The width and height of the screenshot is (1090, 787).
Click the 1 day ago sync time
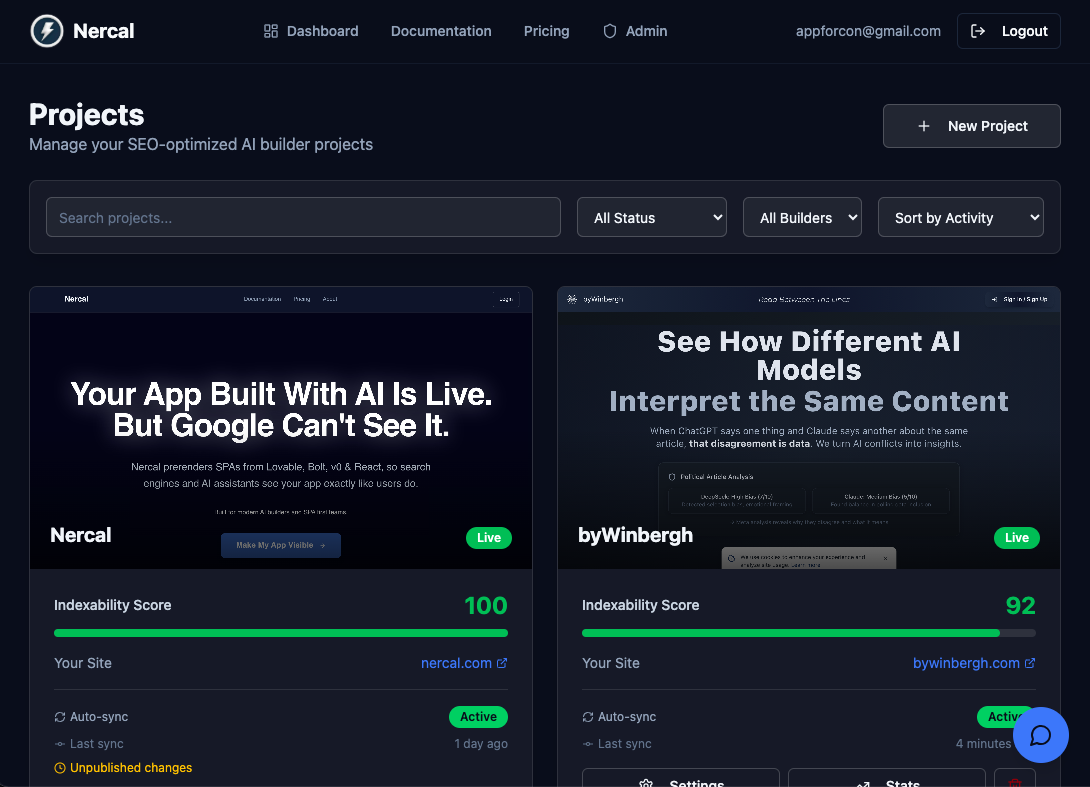481,744
